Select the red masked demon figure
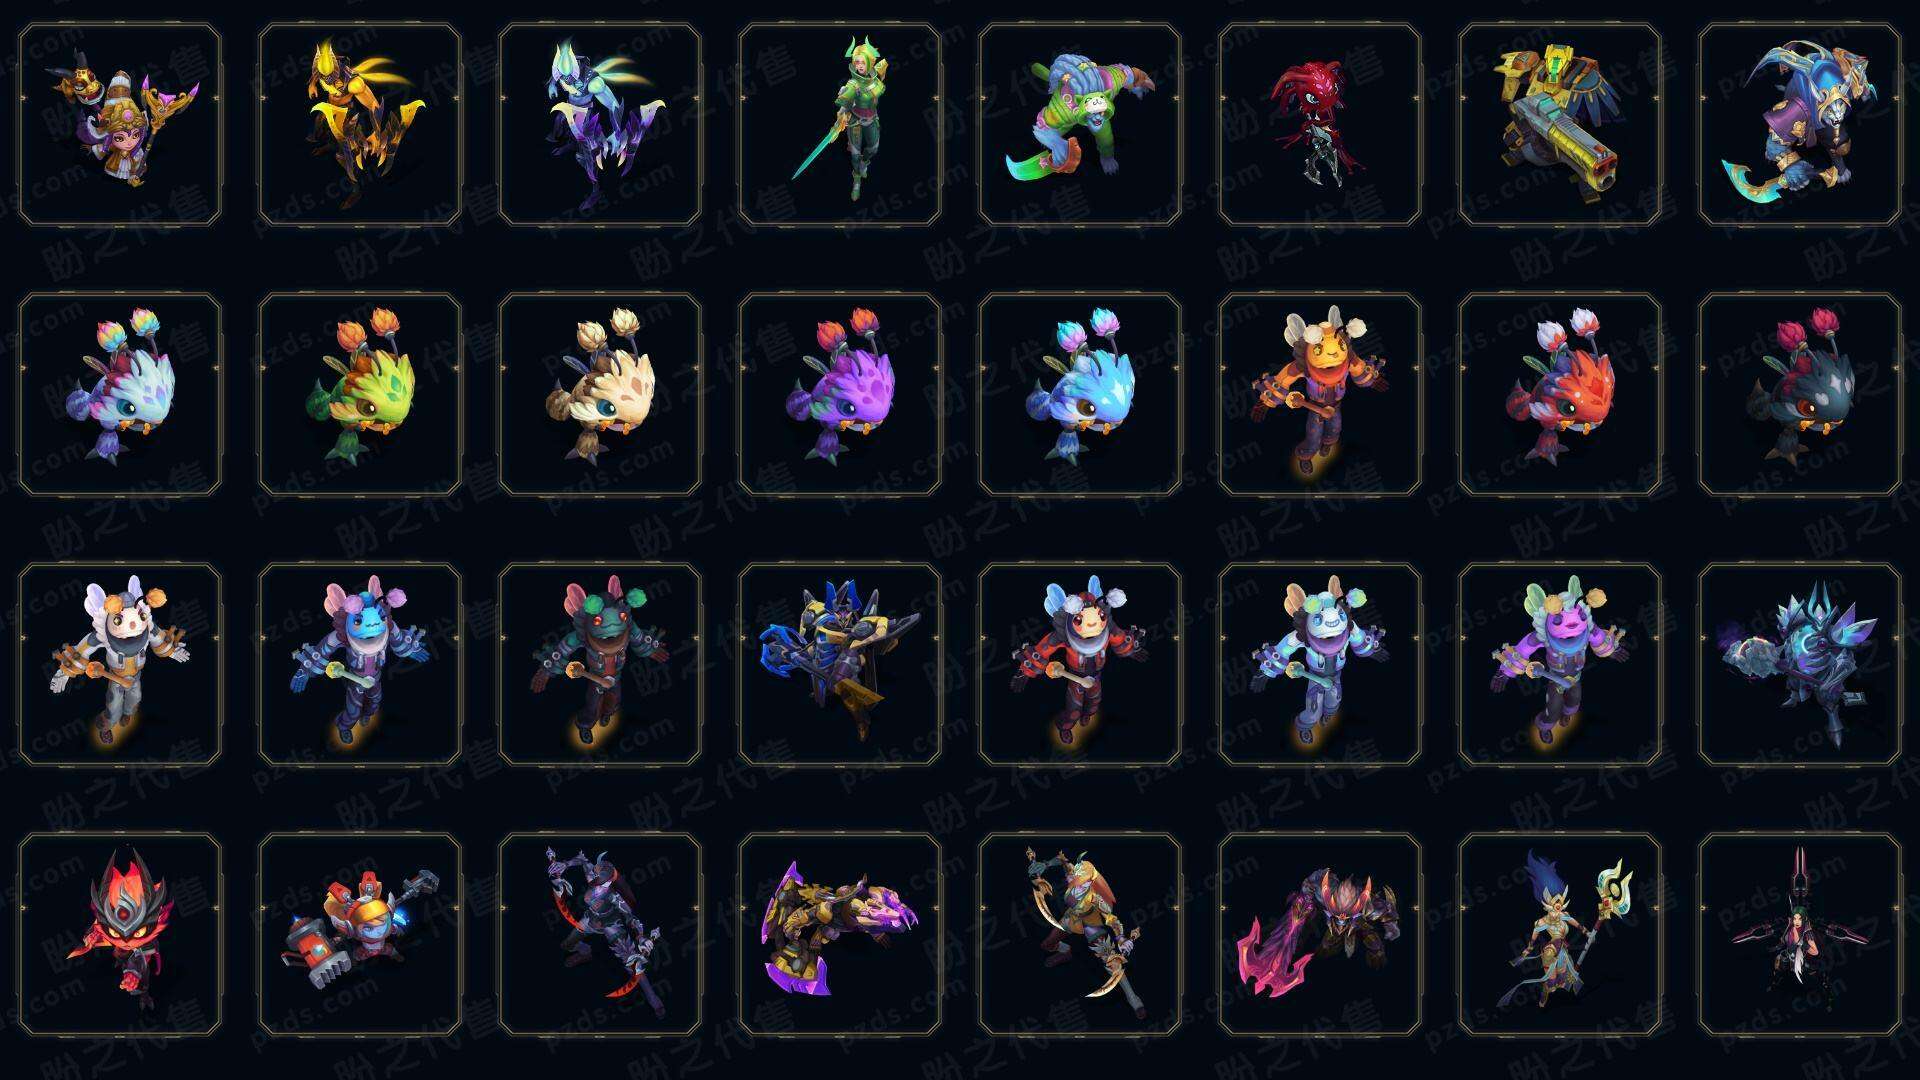 (119, 934)
